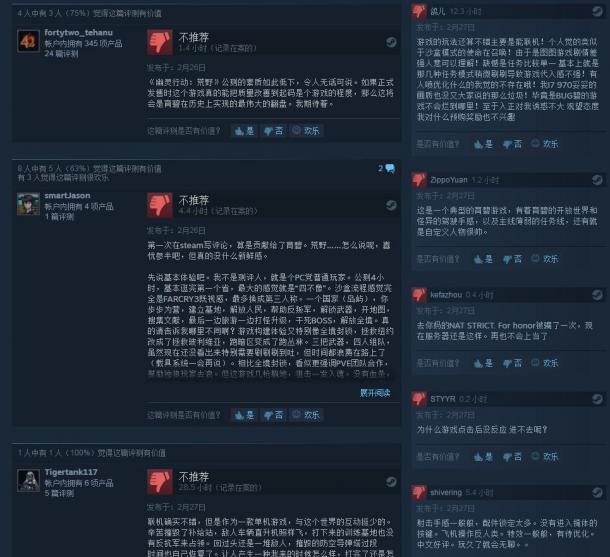Click the Steam icon on Tigertank117's review
610x557 pixels.
pos(391,482)
